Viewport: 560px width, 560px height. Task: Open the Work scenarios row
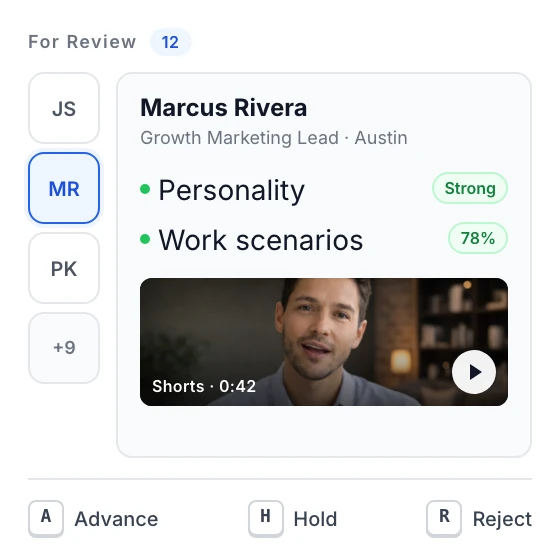[x=324, y=239]
